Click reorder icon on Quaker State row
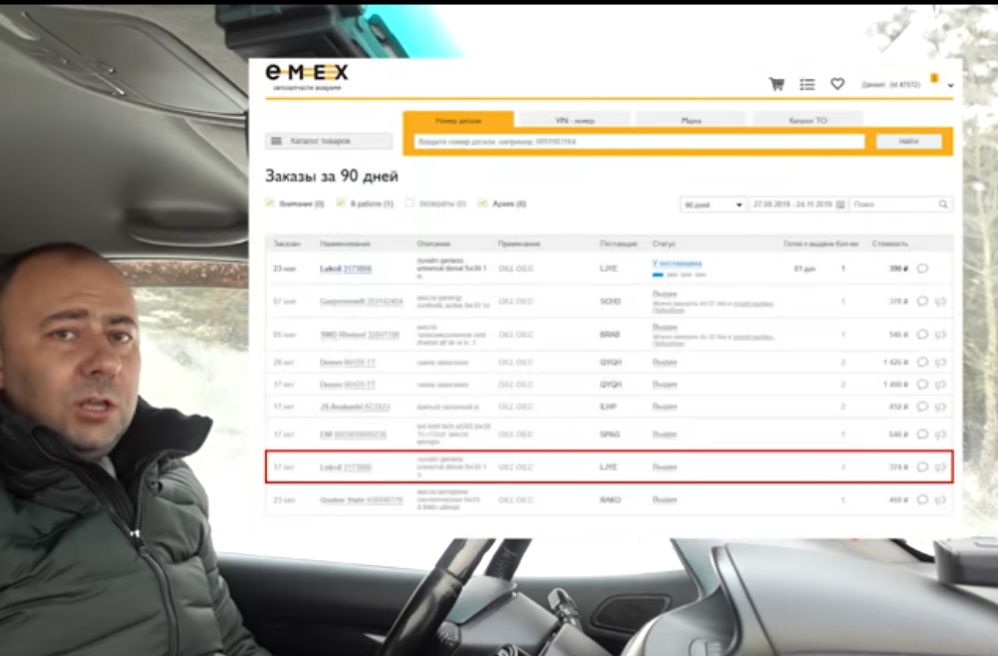Image resolution: width=998 pixels, height=656 pixels. [x=940, y=499]
